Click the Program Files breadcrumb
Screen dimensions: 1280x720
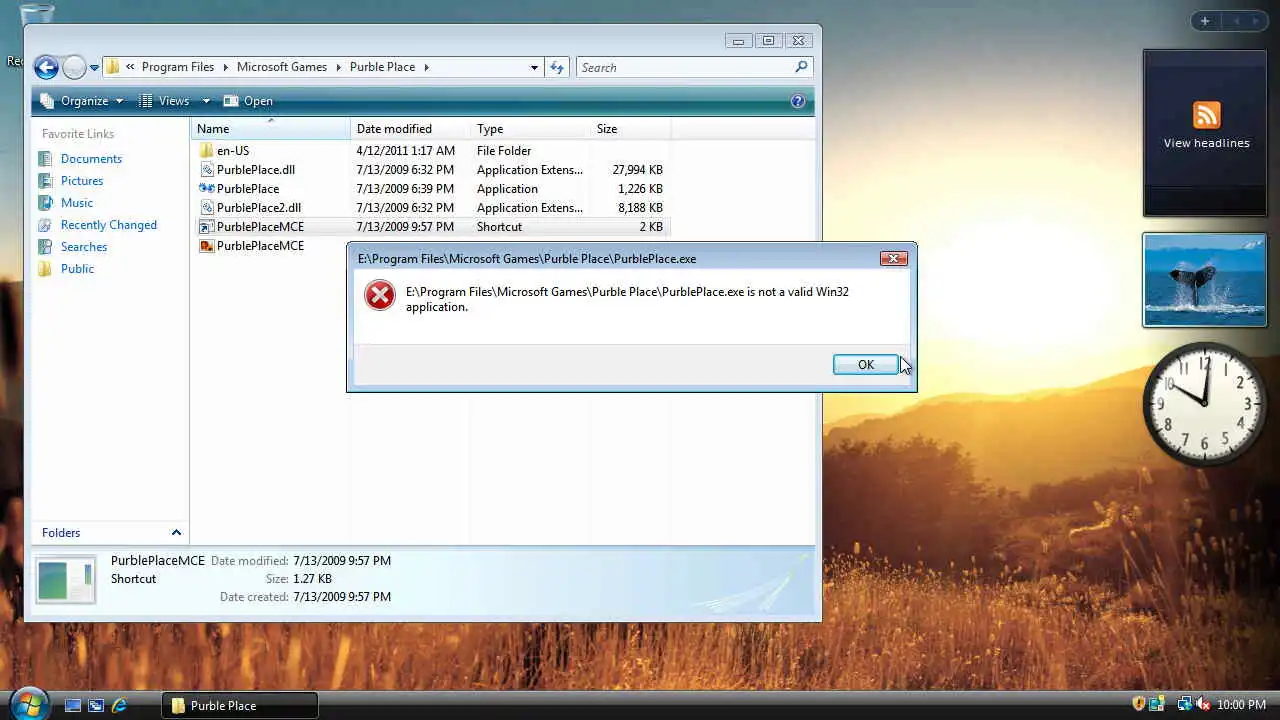(x=178, y=67)
